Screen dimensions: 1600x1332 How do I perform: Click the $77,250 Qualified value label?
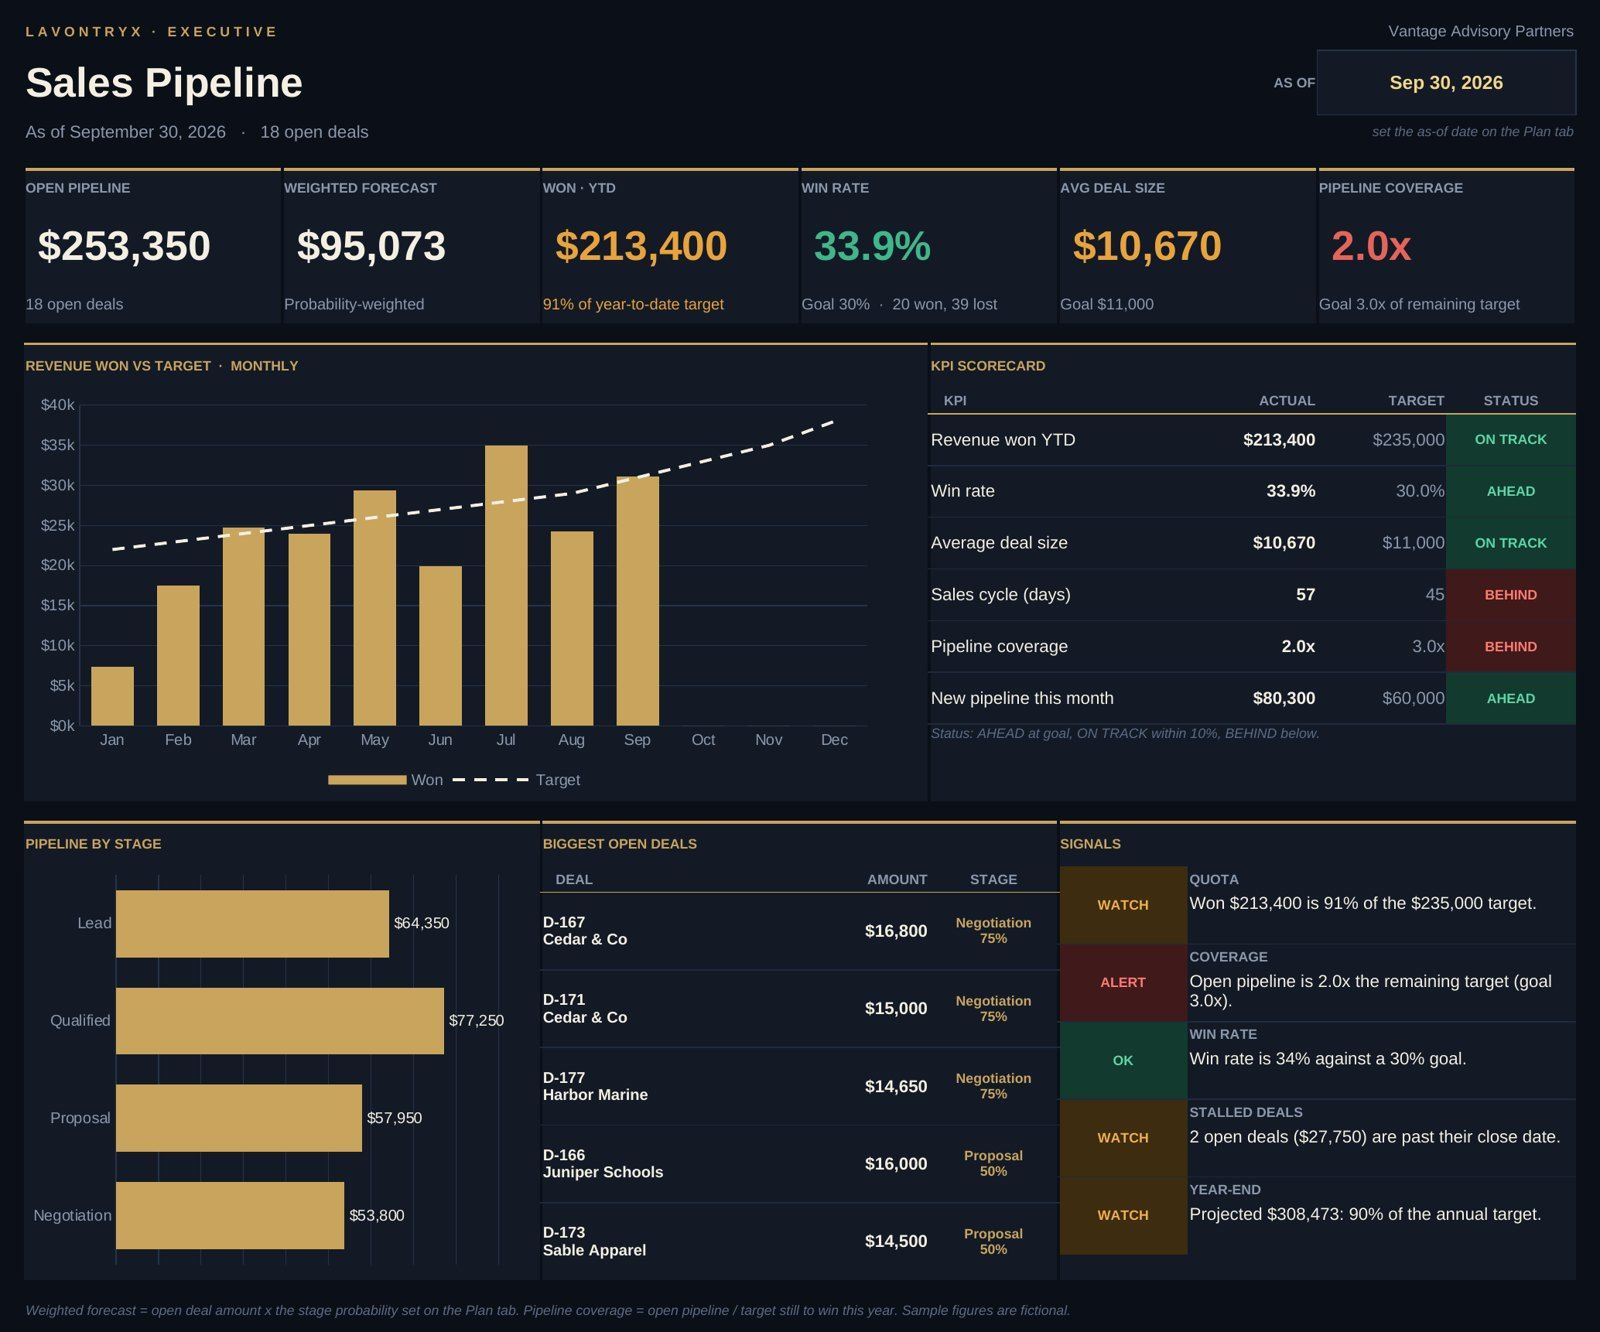click(x=476, y=1021)
